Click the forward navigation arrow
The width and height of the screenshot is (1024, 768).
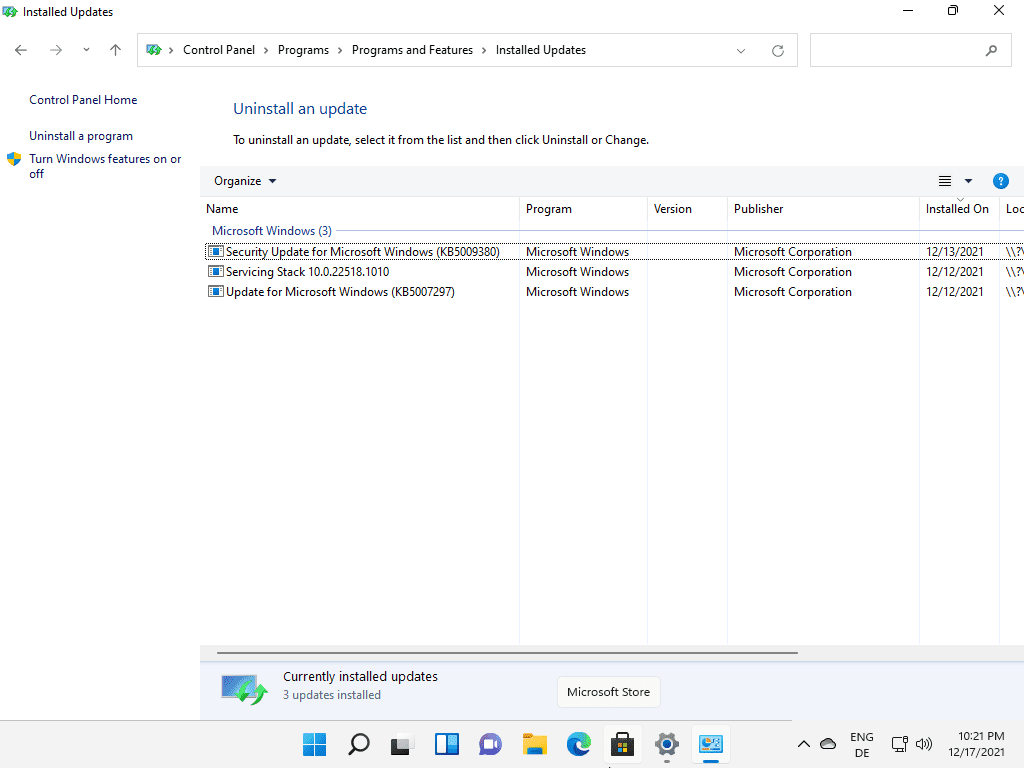coord(56,49)
